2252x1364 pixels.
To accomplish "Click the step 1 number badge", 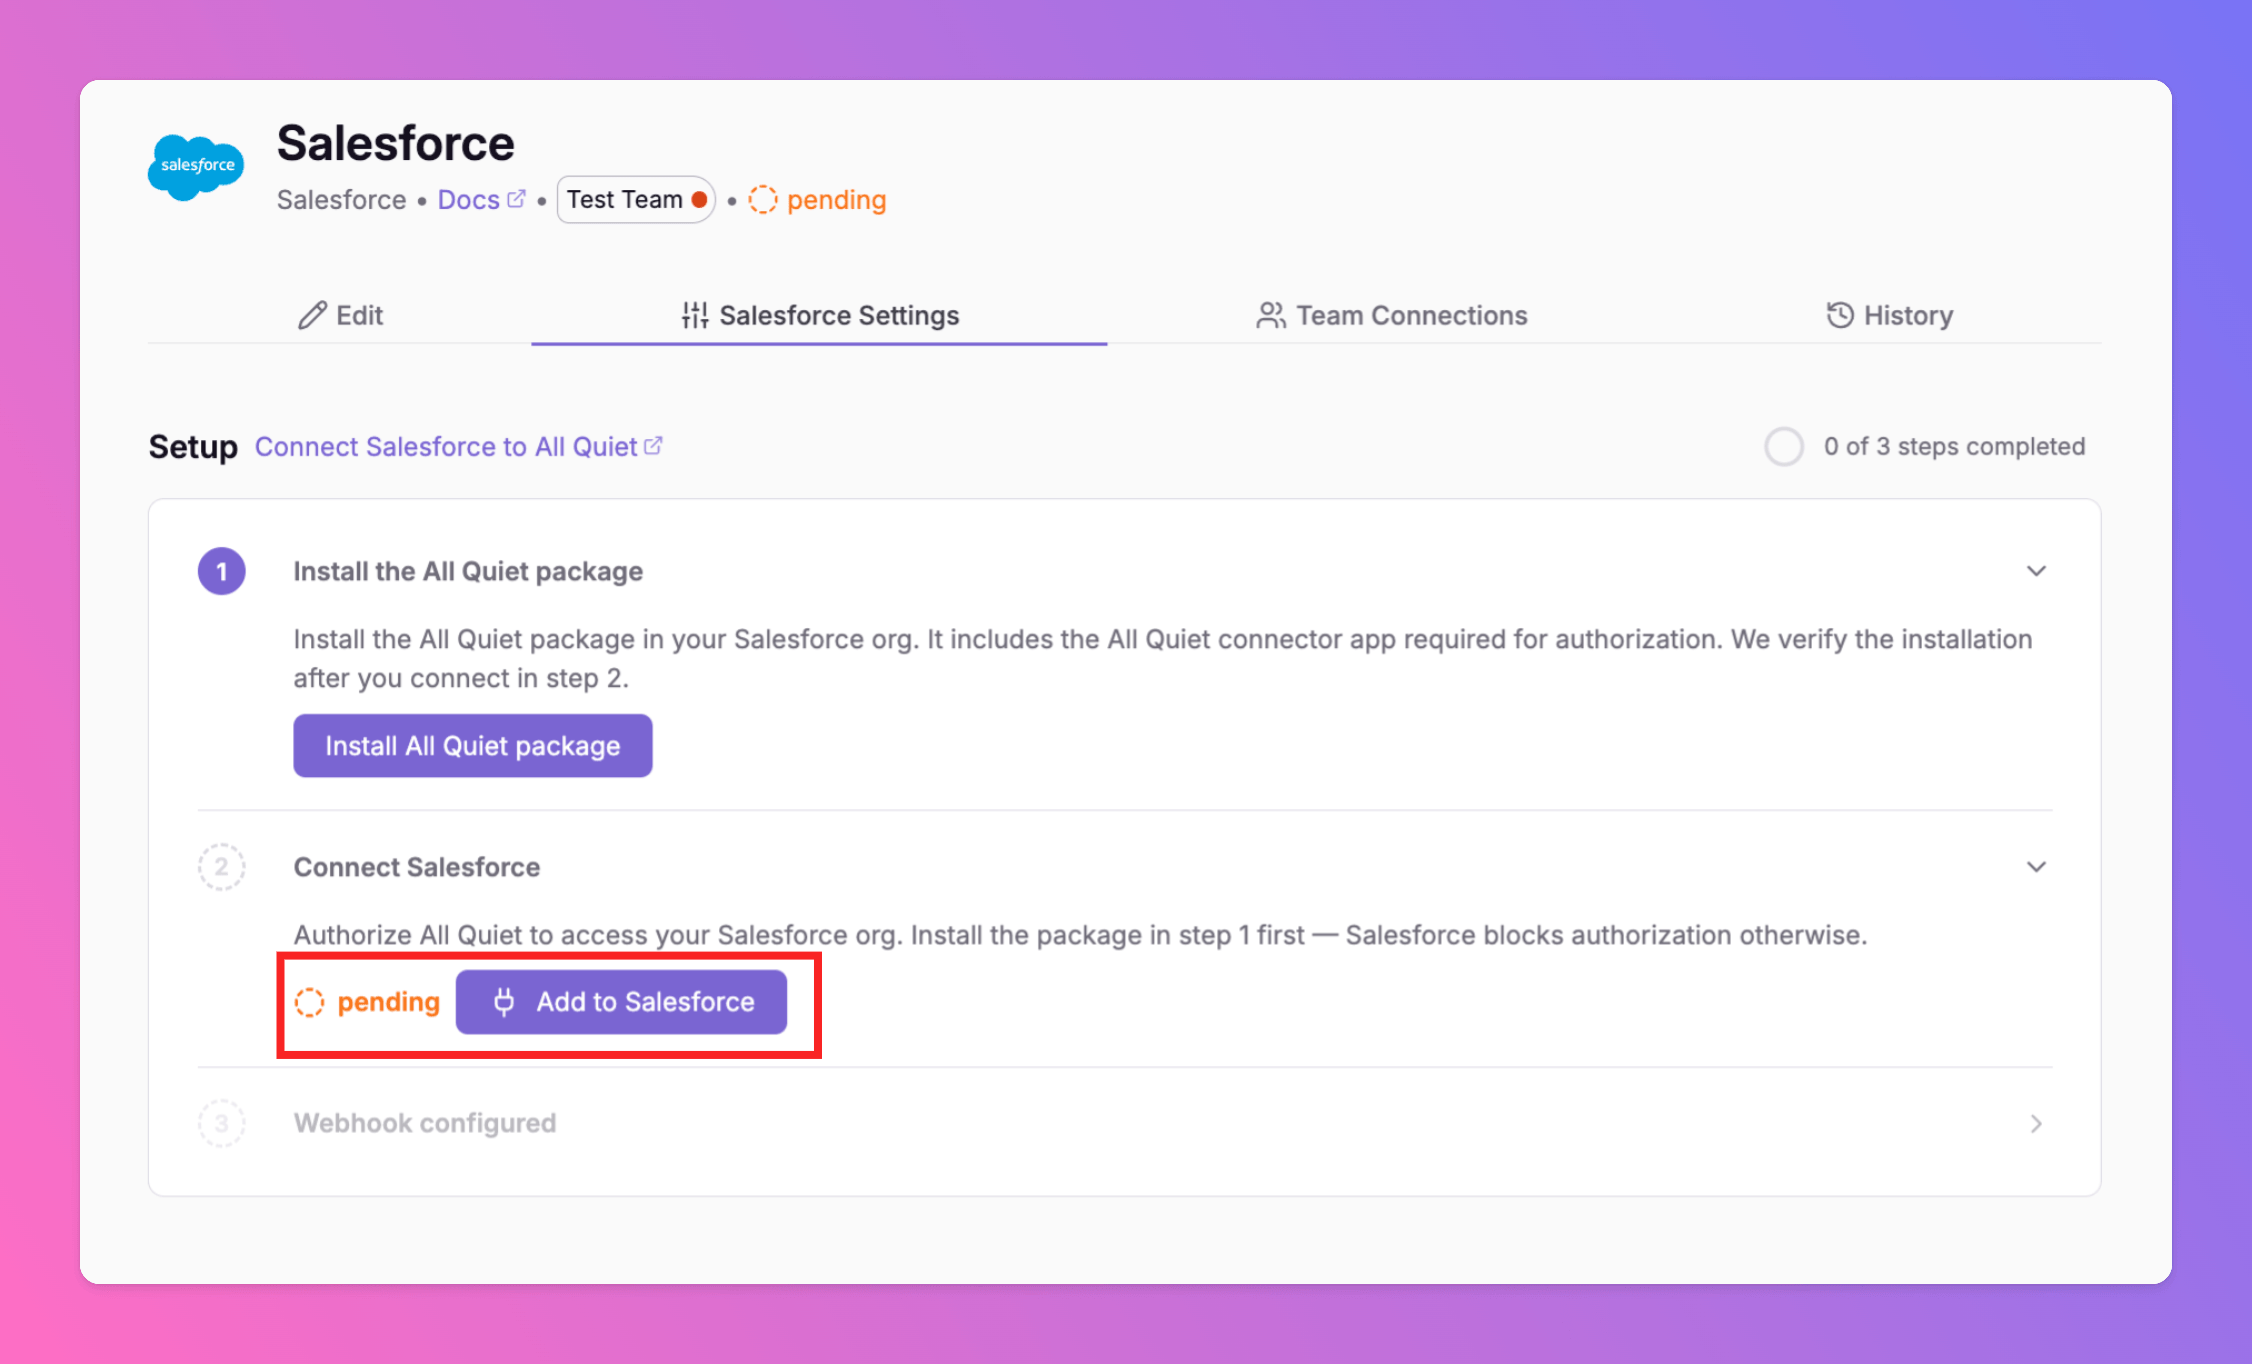I will 222,571.
